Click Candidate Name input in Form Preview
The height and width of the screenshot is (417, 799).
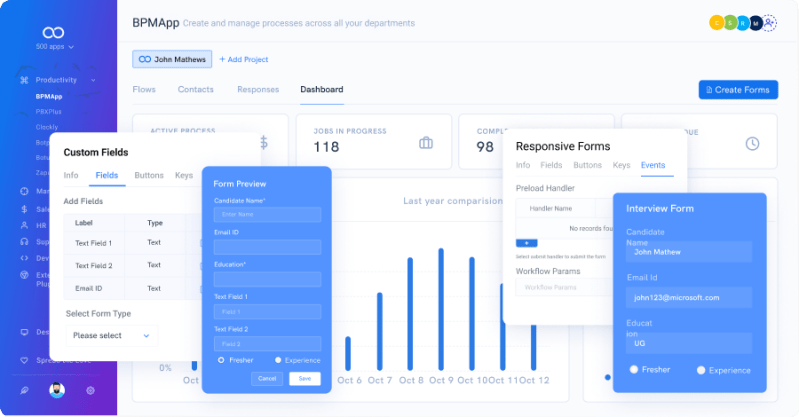pyautogui.click(x=268, y=215)
